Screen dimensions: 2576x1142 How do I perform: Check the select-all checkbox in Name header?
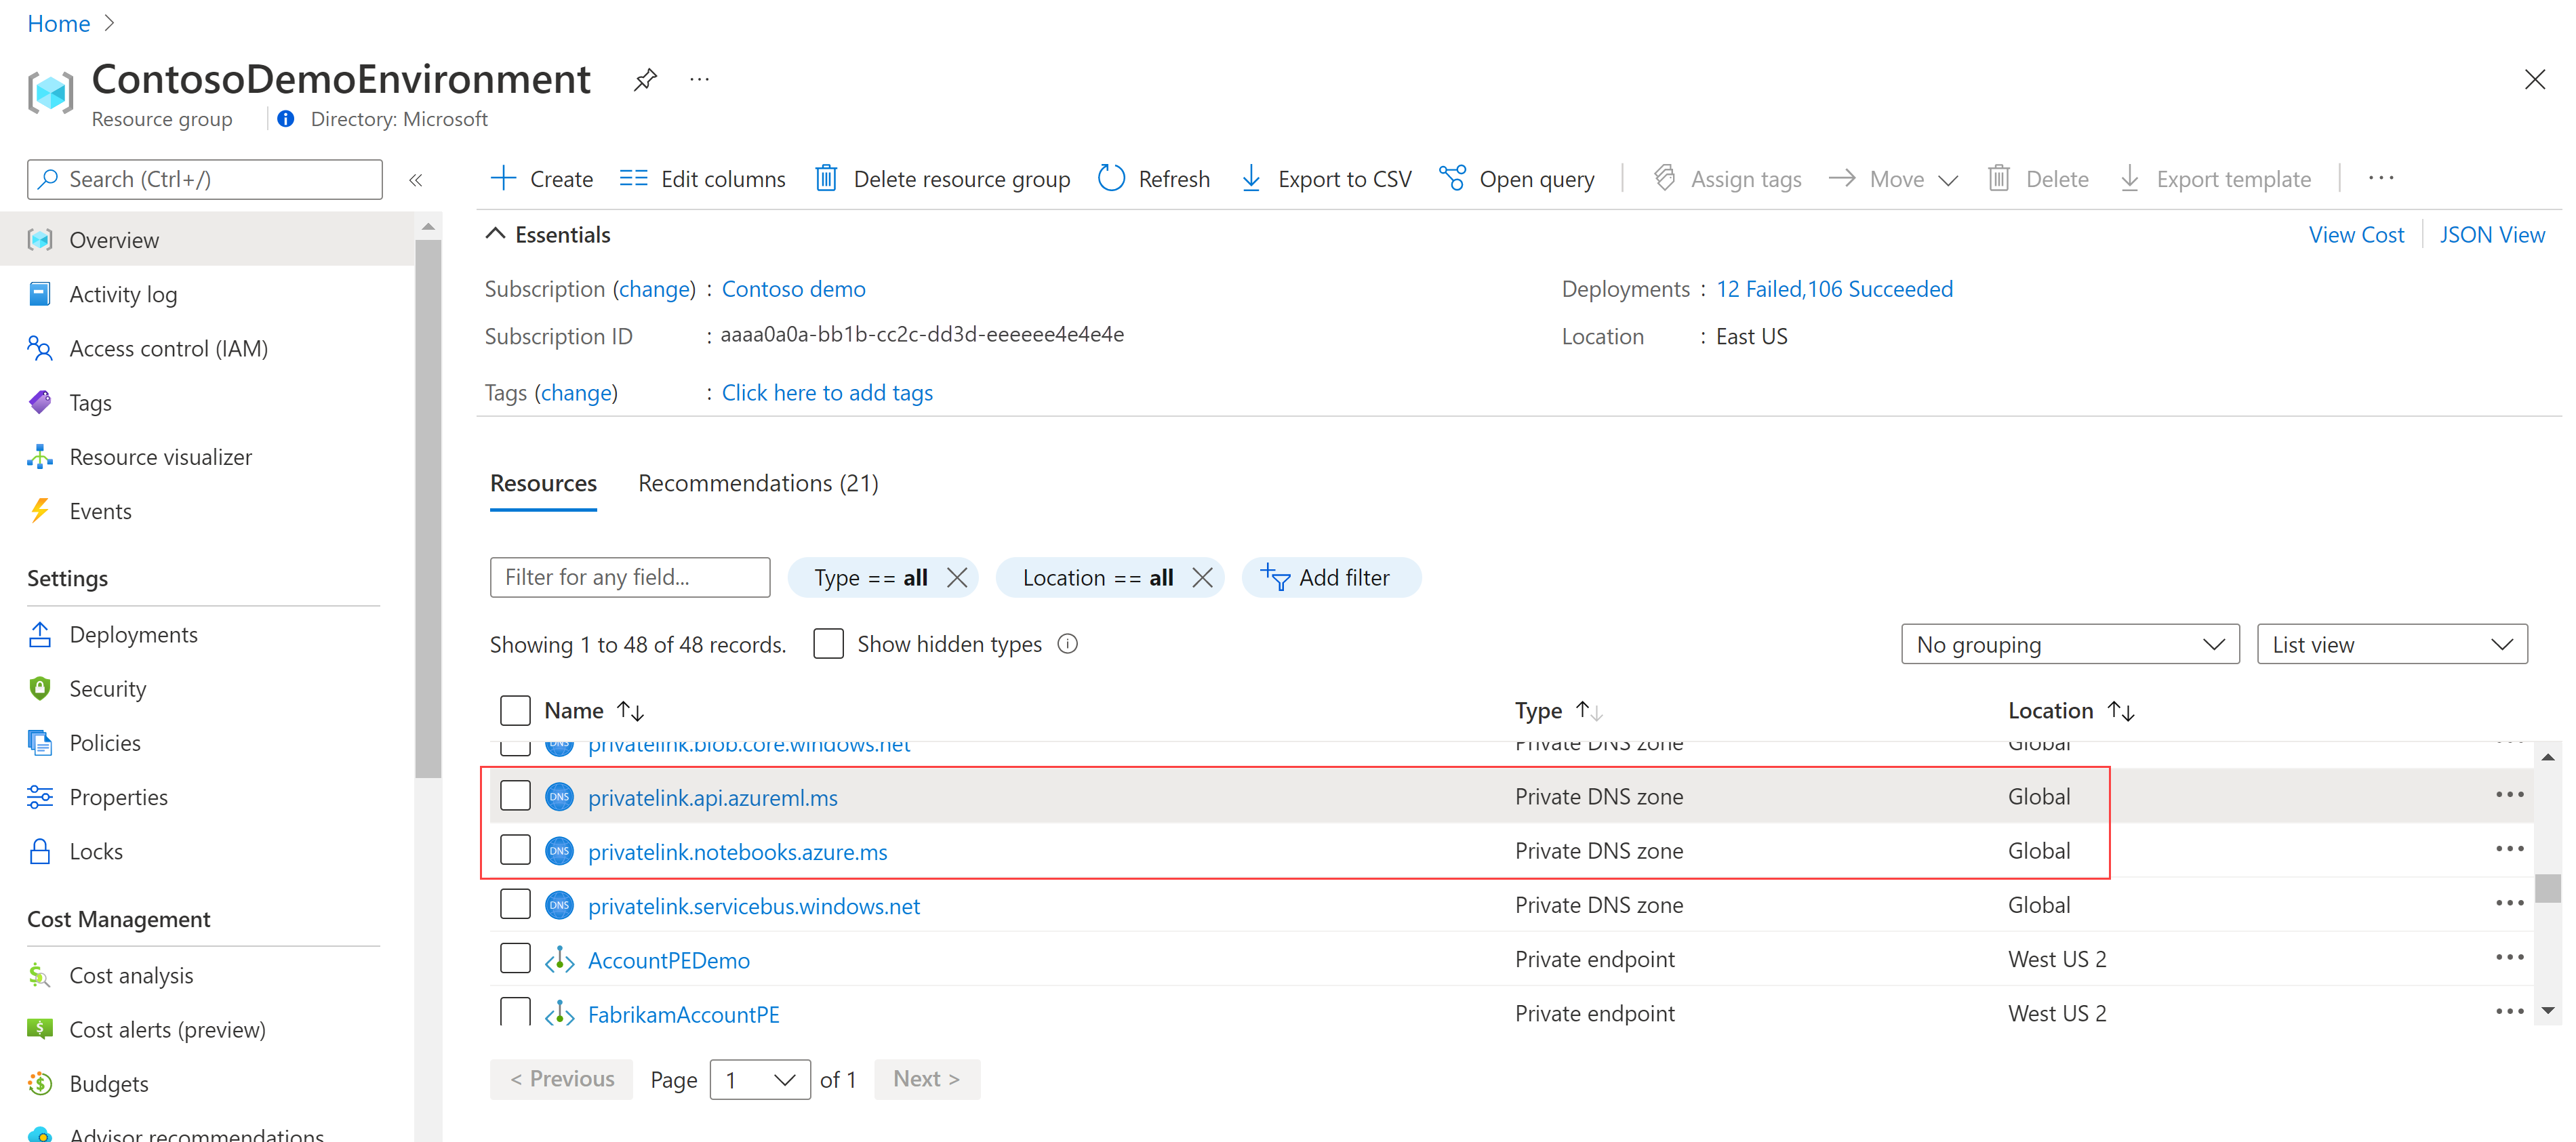click(x=515, y=711)
